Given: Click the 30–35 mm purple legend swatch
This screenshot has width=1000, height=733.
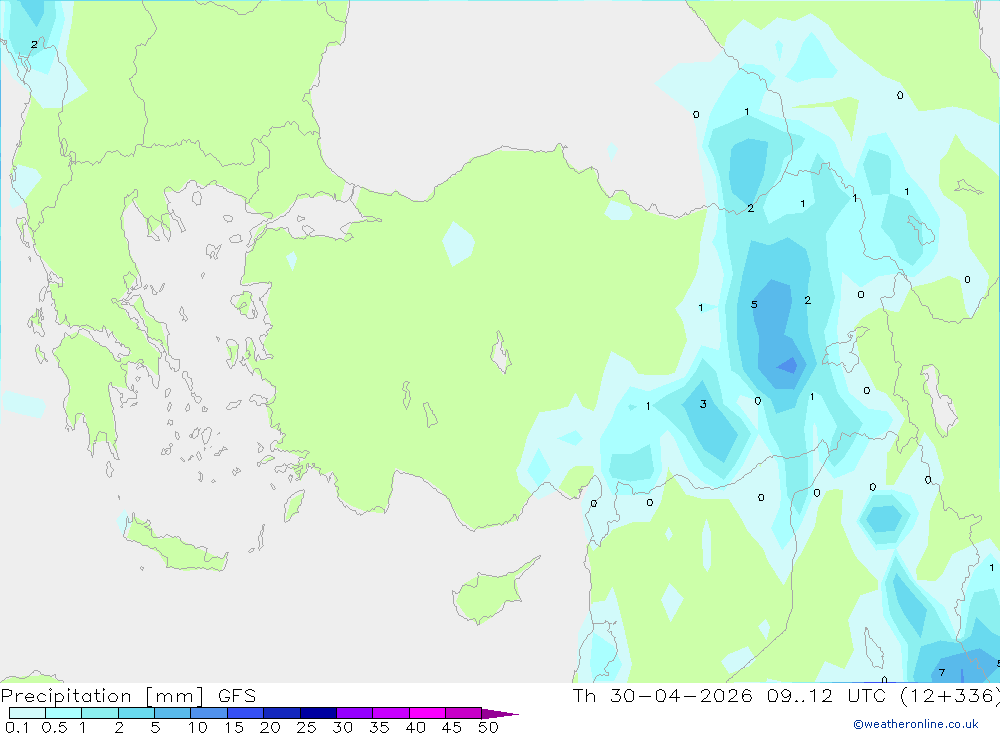Looking at the screenshot, I should [x=355, y=713].
